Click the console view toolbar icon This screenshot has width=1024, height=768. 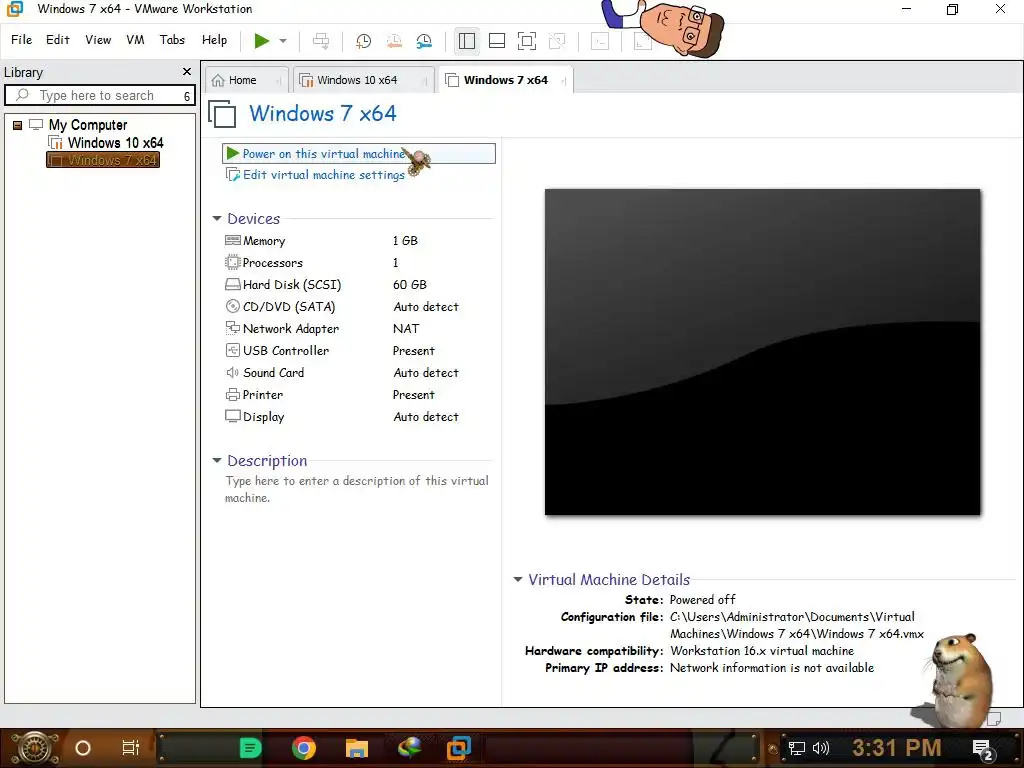600,41
